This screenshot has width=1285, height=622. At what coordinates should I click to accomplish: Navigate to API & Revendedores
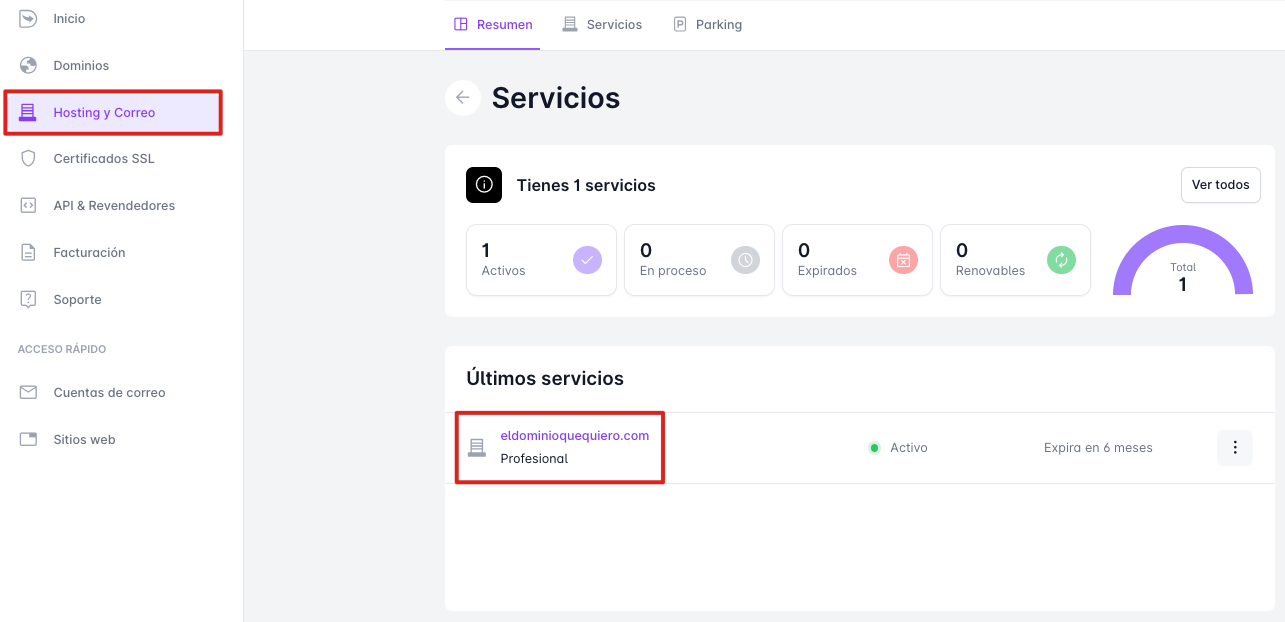point(114,206)
